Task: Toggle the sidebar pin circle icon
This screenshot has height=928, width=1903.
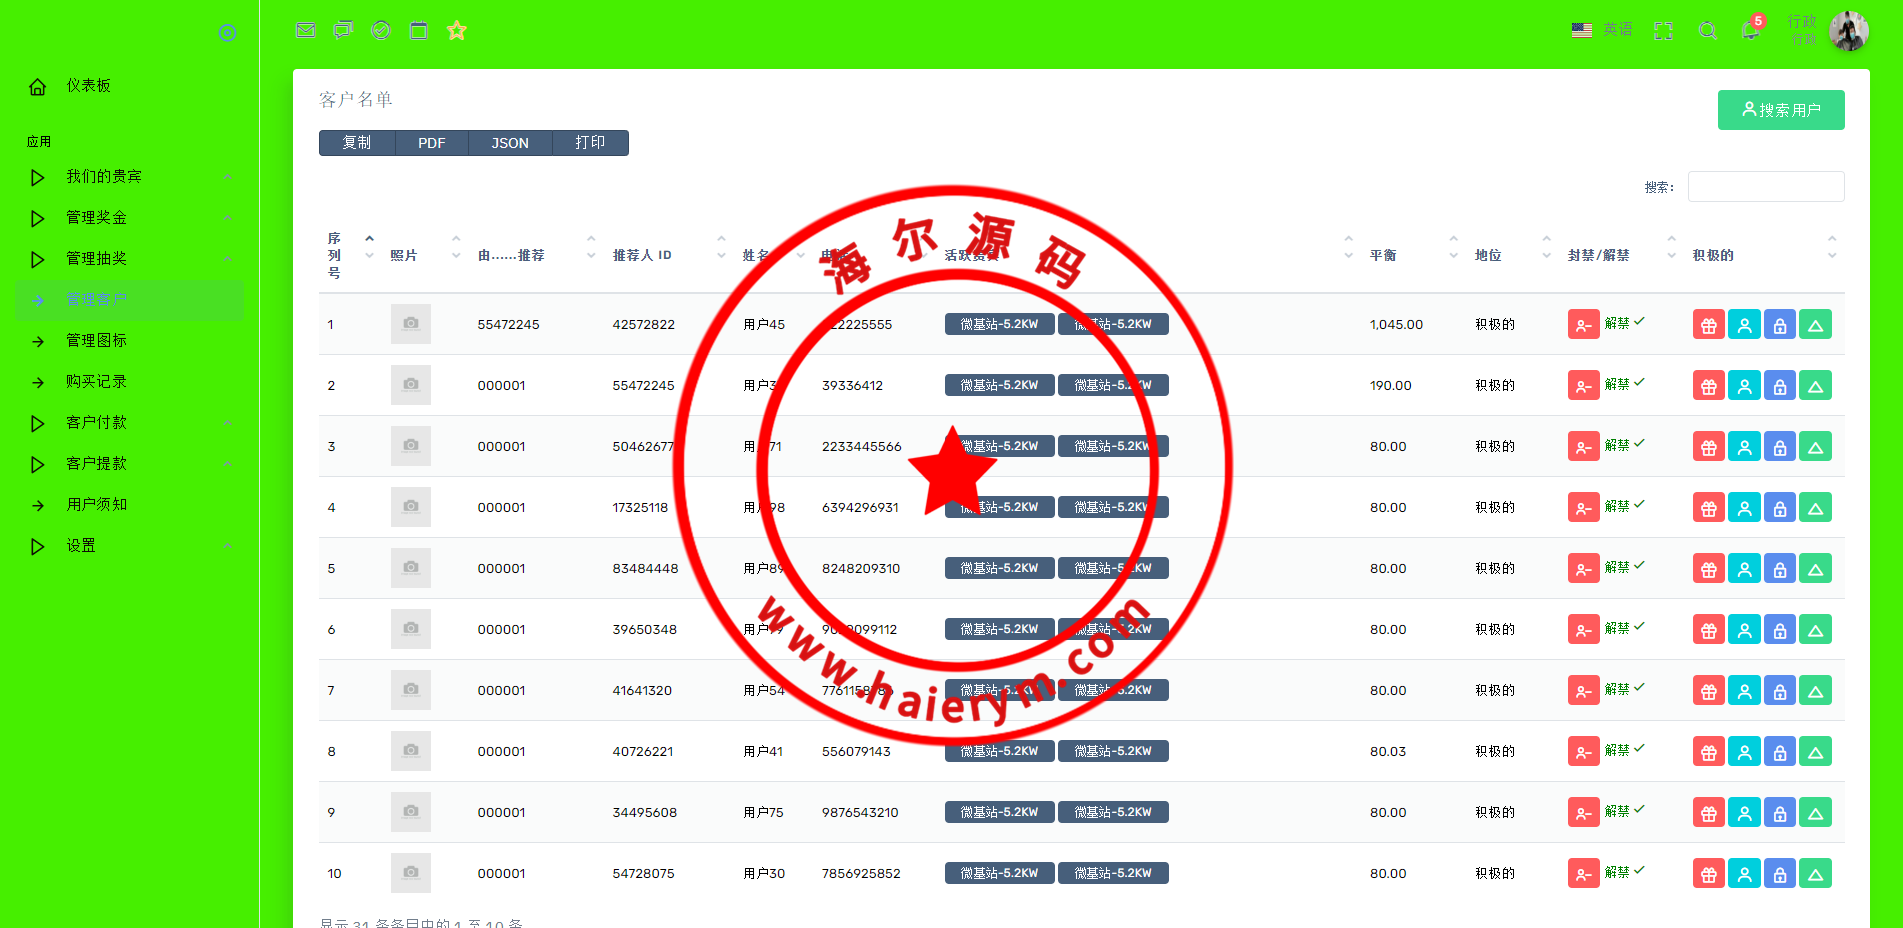Action: (228, 33)
